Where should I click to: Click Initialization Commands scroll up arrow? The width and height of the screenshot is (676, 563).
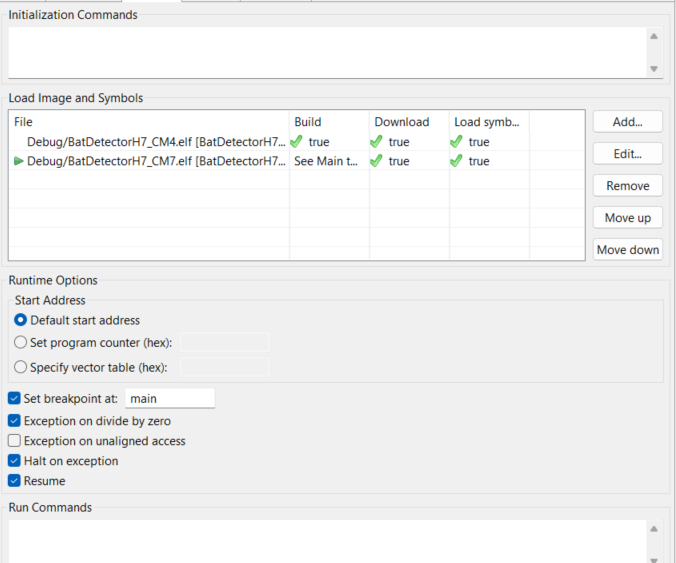click(654, 37)
